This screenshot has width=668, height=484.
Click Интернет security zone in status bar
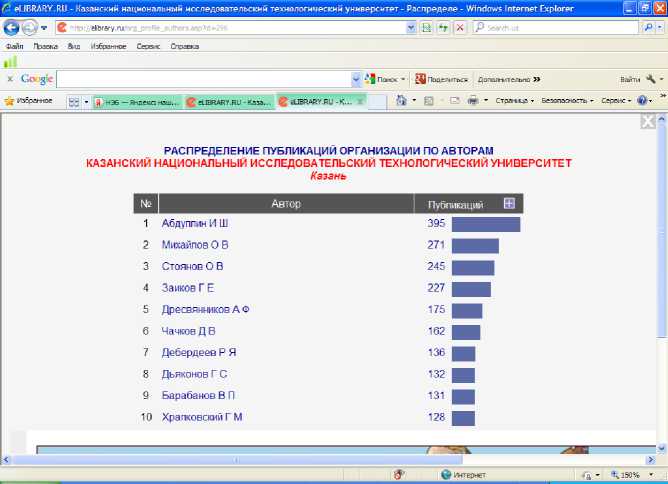[x=464, y=475]
